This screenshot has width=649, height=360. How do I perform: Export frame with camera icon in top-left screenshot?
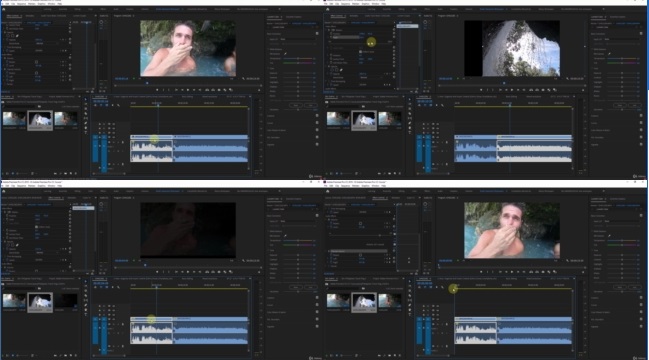tap(219, 90)
